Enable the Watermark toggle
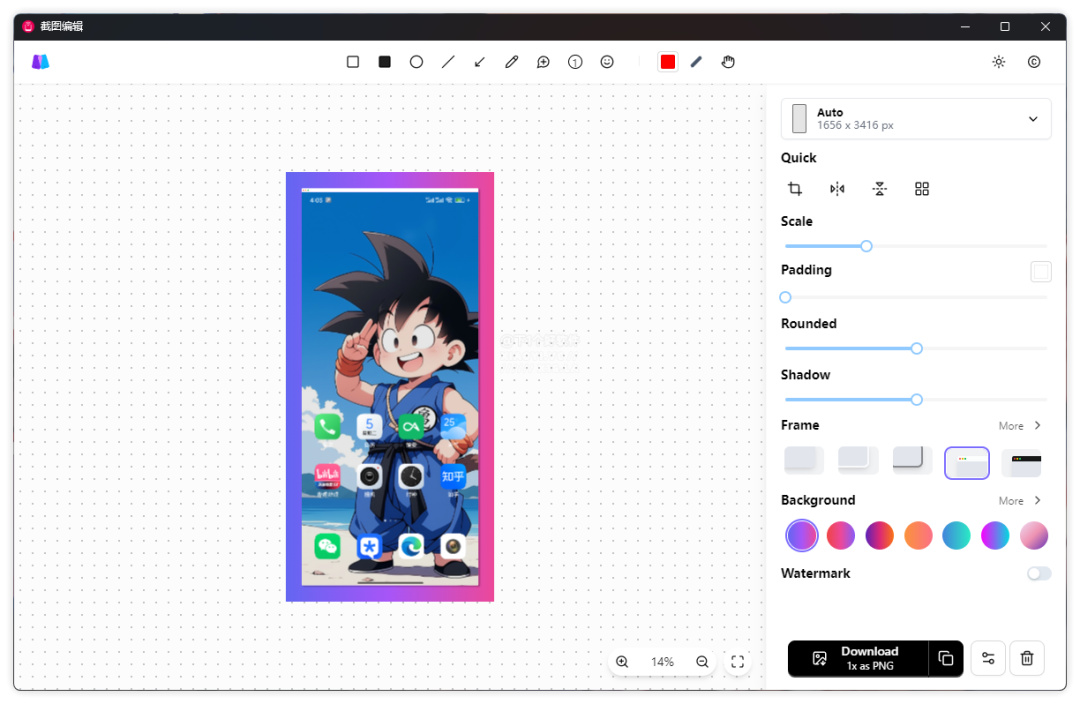 coord(1039,573)
